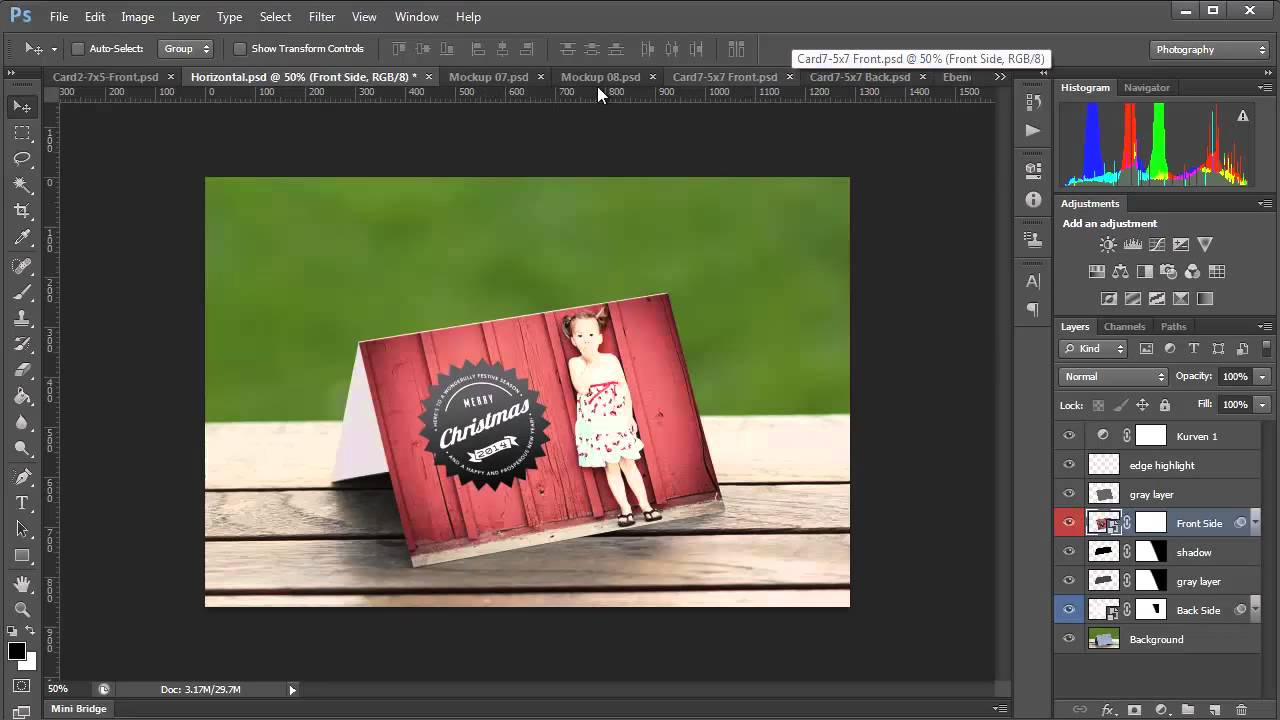Open the File menu
This screenshot has height=720, width=1280.
pyautogui.click(x=59, y=17)
